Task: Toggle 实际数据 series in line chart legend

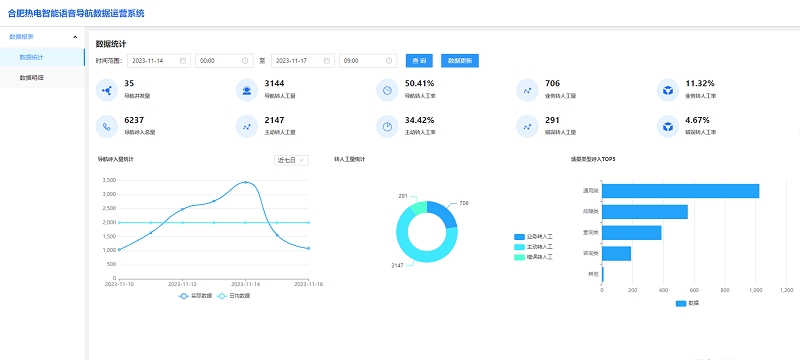Action: point(195,296)
